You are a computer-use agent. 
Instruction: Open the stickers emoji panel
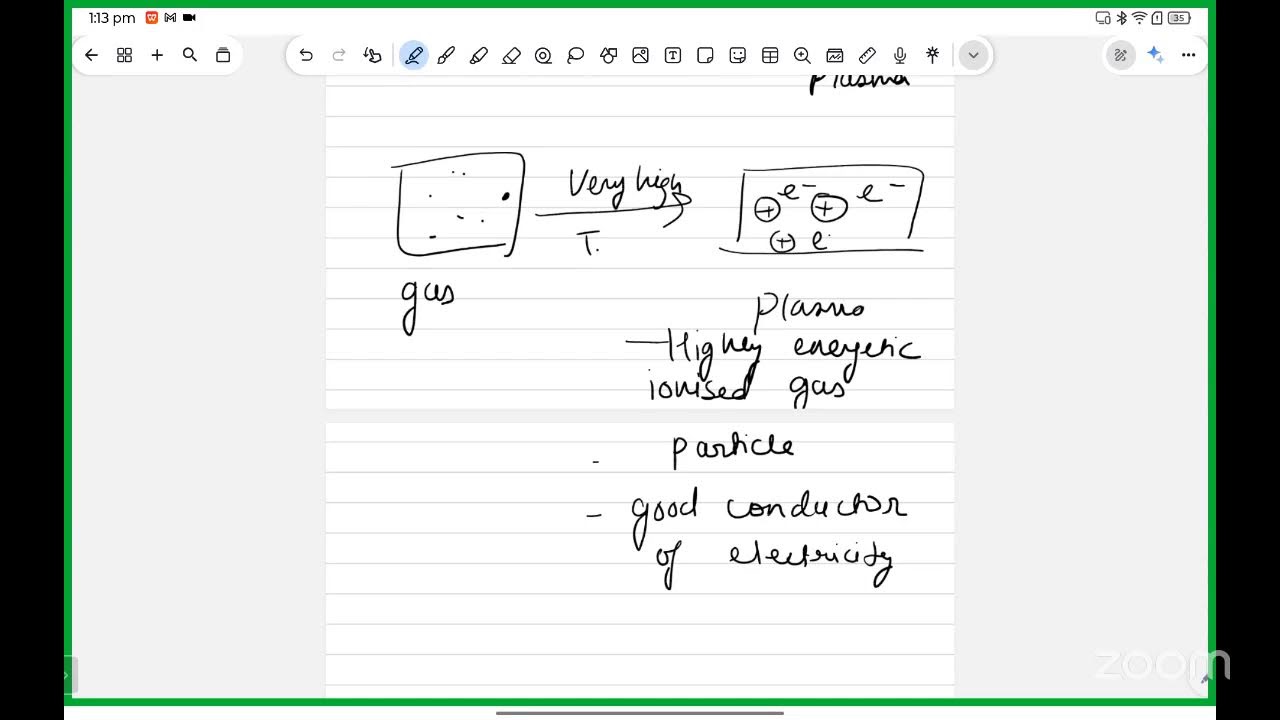point(738,56)
